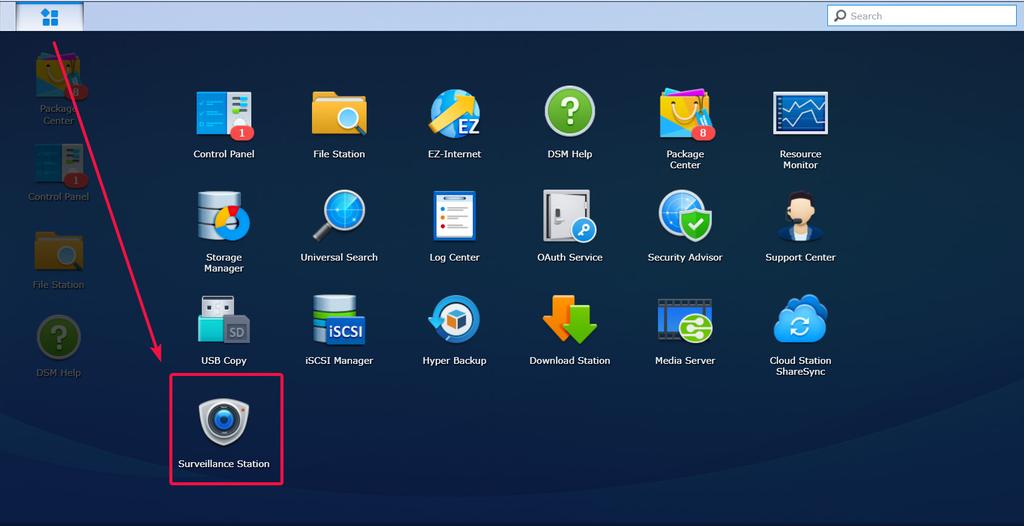Open the EZ-Internet wizard

point(455,114)
